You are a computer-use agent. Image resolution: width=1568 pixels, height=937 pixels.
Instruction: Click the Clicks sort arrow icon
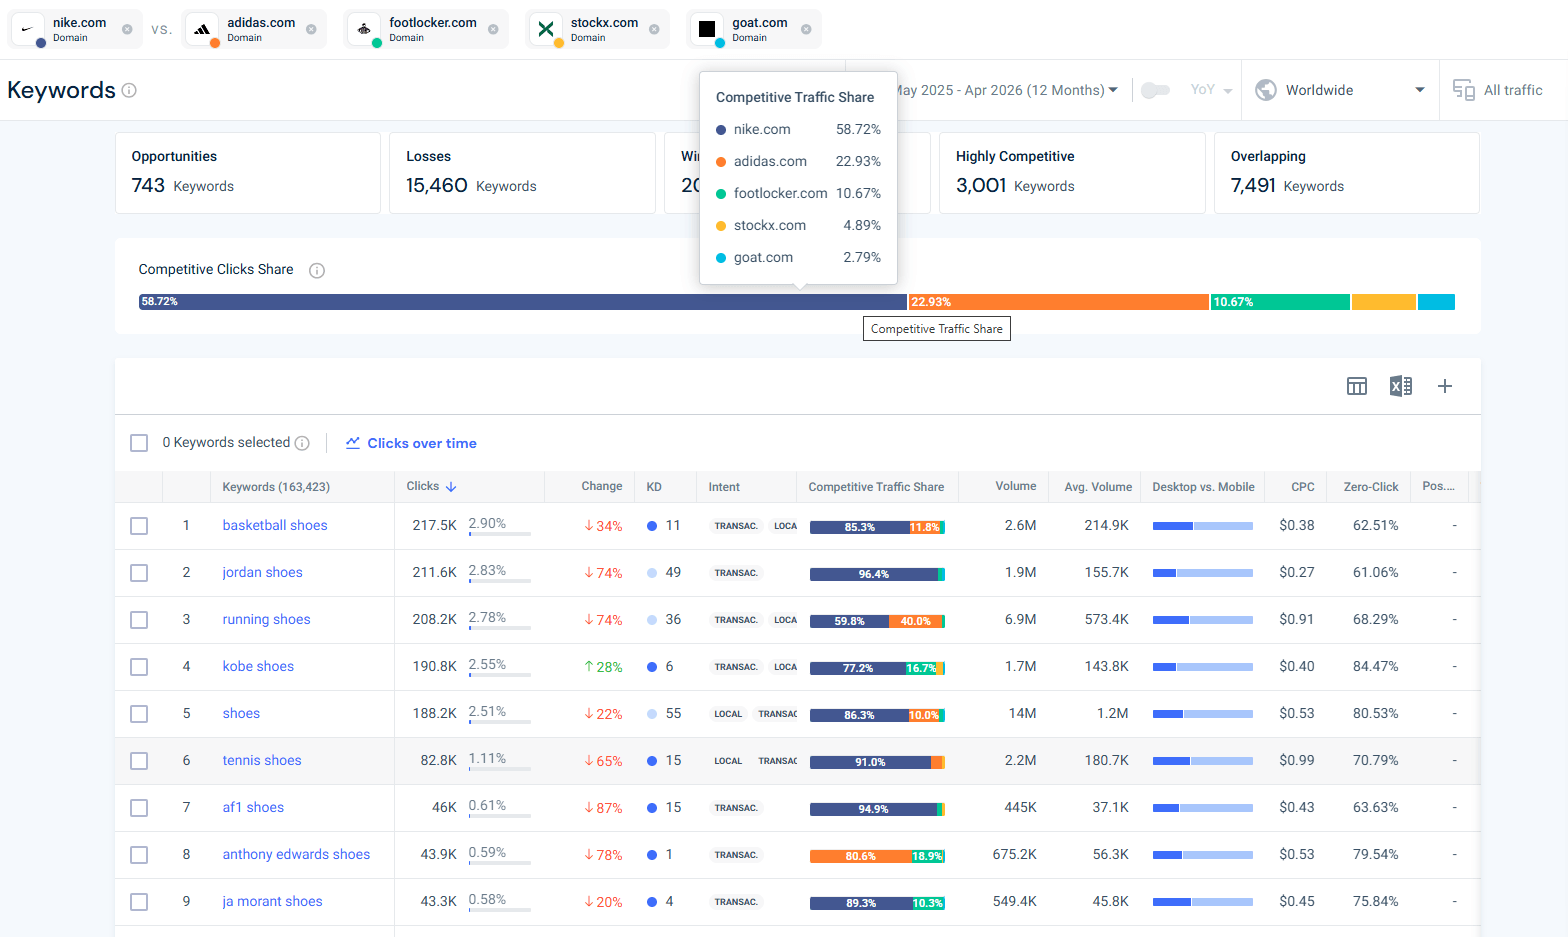click(x=451, y=487)
